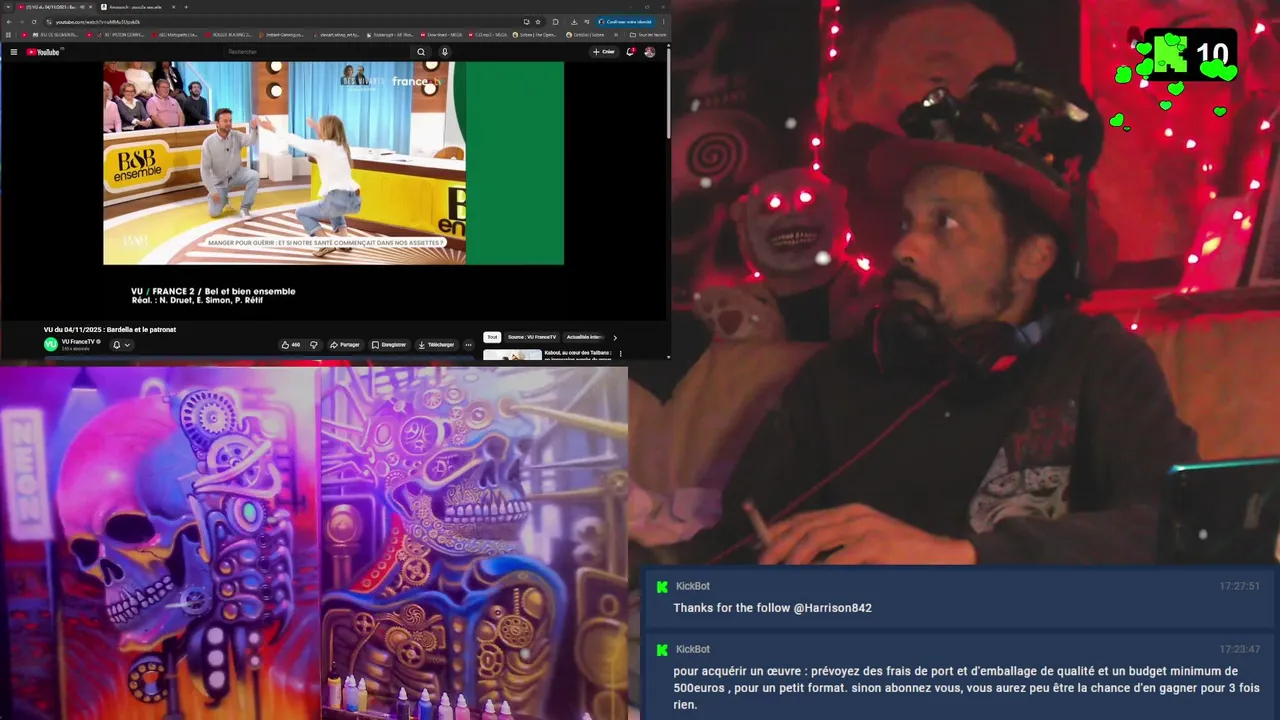Click the Kick logo beside 17:23:47 message
The image size is (1280, 720).
tap(662, 650)
